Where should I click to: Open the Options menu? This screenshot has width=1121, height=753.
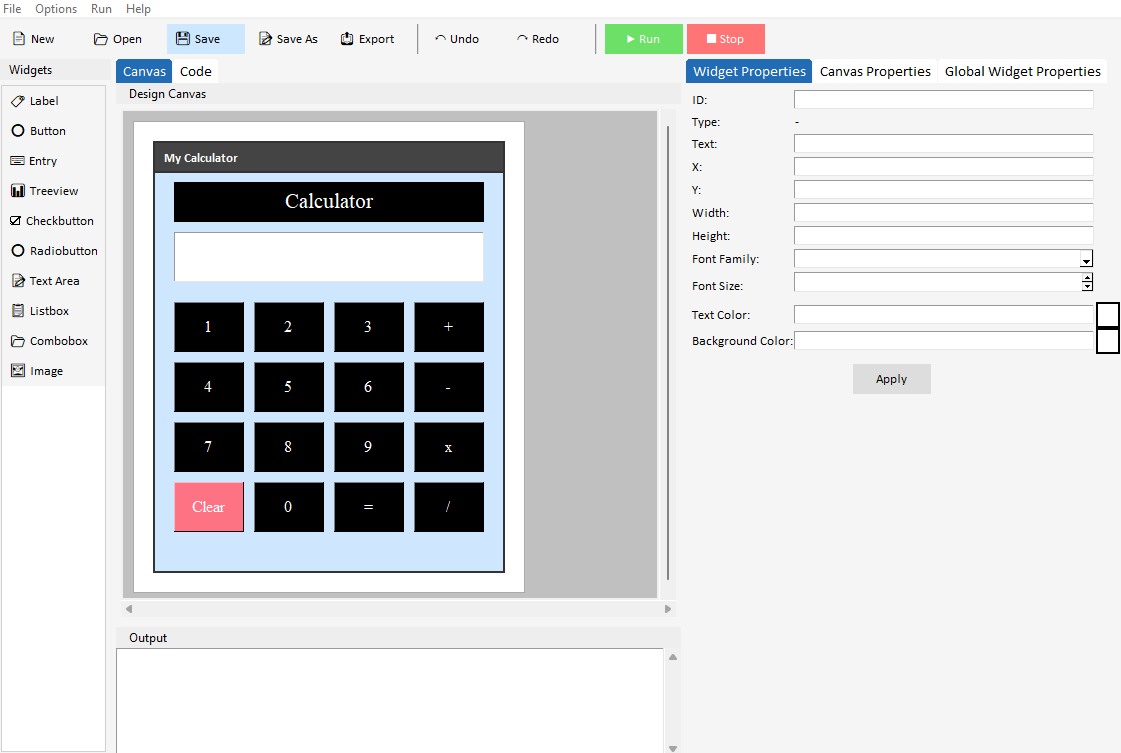[55, 9]
